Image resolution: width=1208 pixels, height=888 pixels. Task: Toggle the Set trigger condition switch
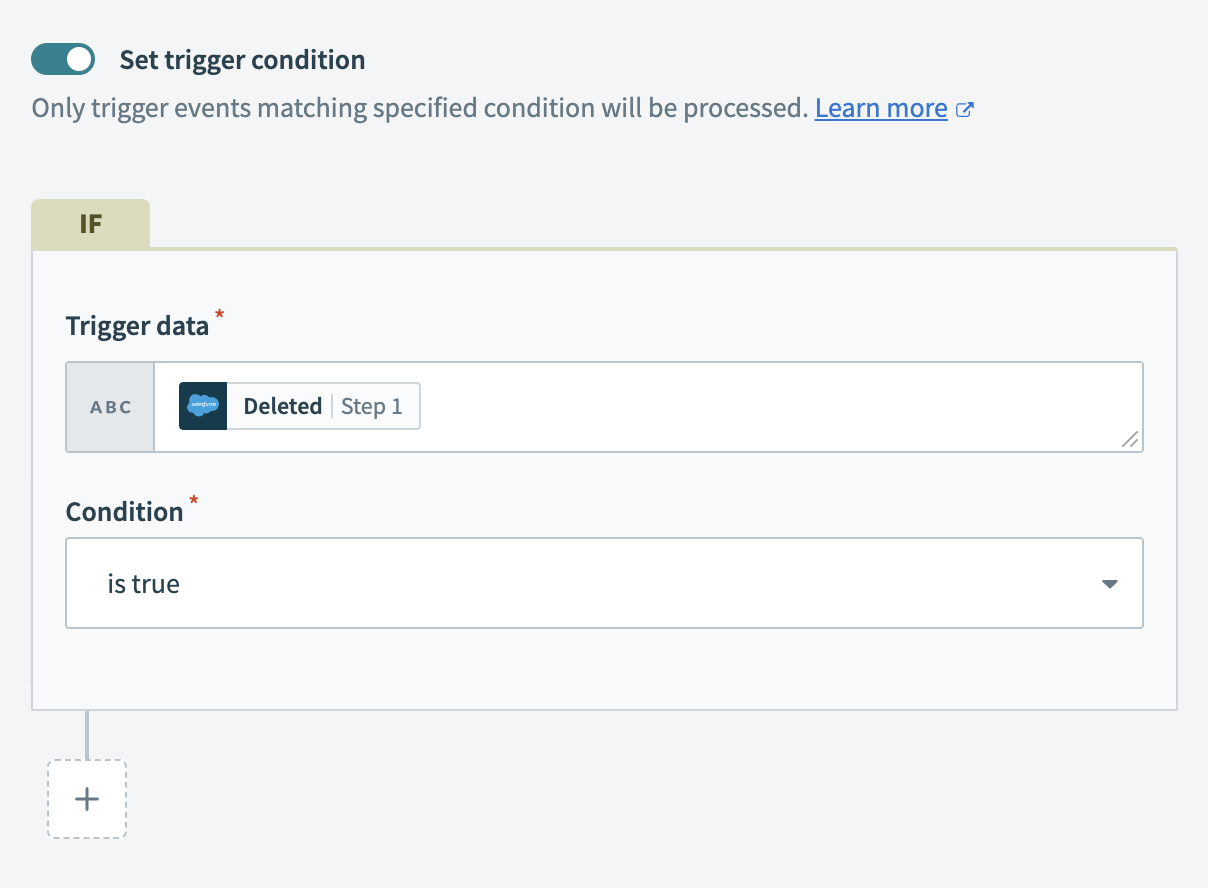(x=63, y=60)
